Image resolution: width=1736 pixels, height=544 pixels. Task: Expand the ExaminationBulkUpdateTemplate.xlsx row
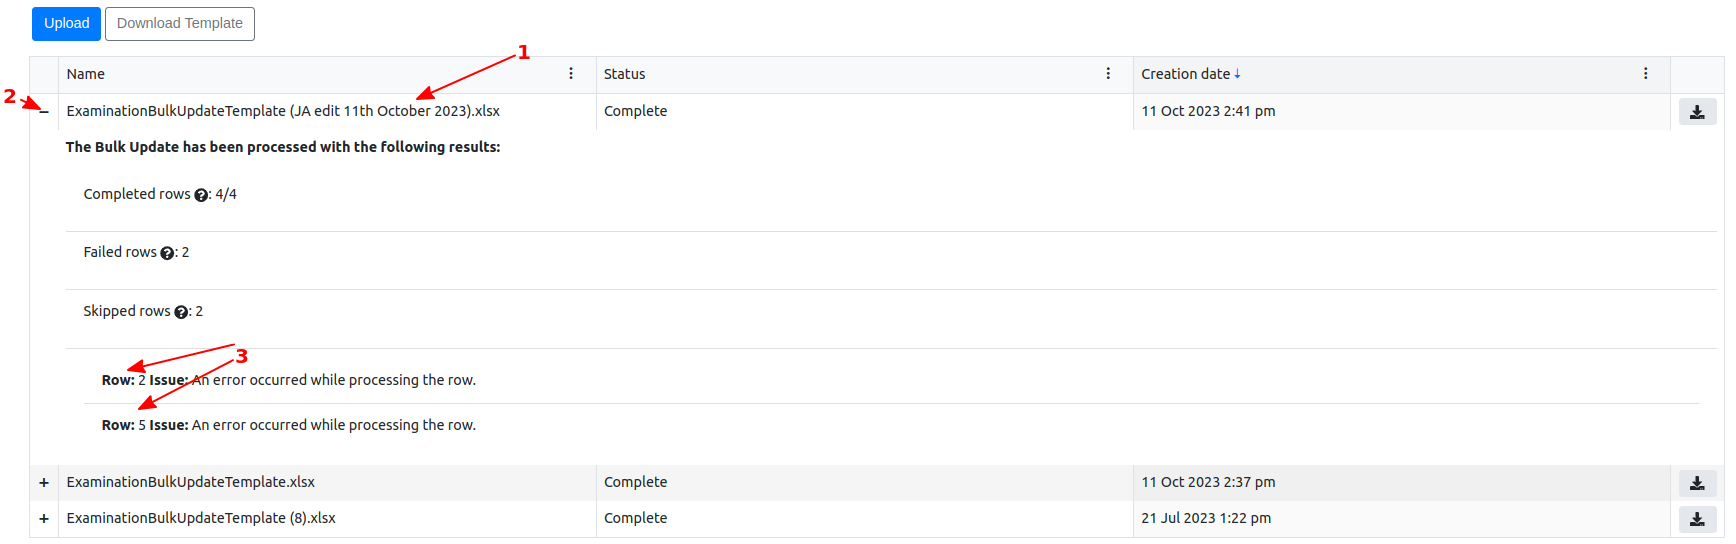(44, 483)
